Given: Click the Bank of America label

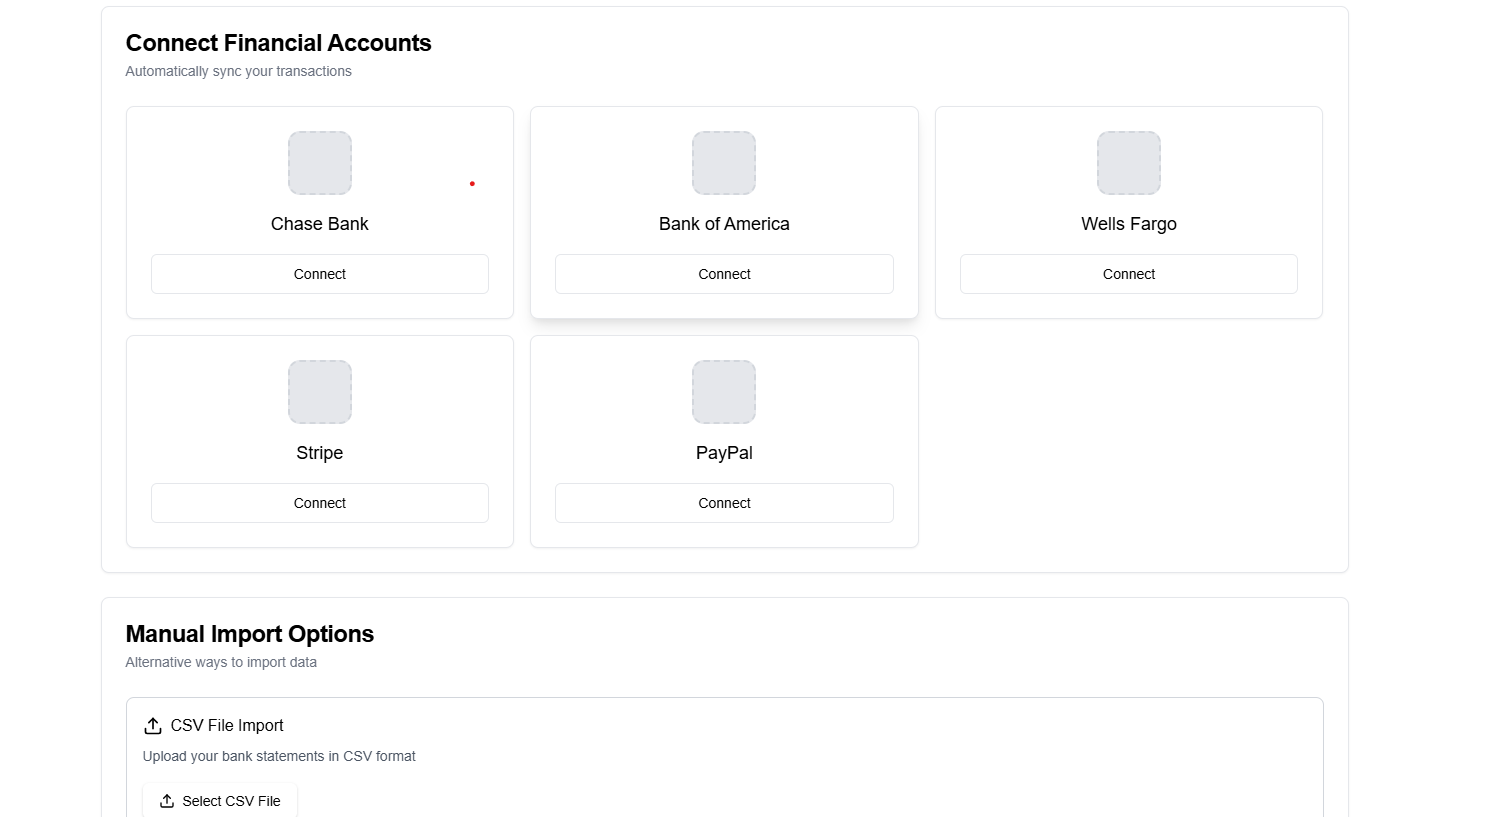Looking at the screenshot, I should click(724, 224).
